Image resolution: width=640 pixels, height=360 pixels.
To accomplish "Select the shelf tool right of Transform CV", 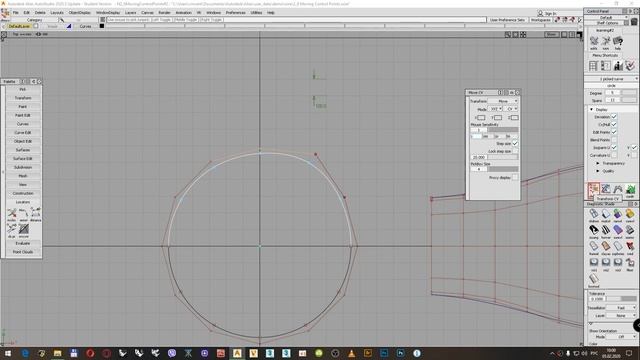I will coord(606,189).
